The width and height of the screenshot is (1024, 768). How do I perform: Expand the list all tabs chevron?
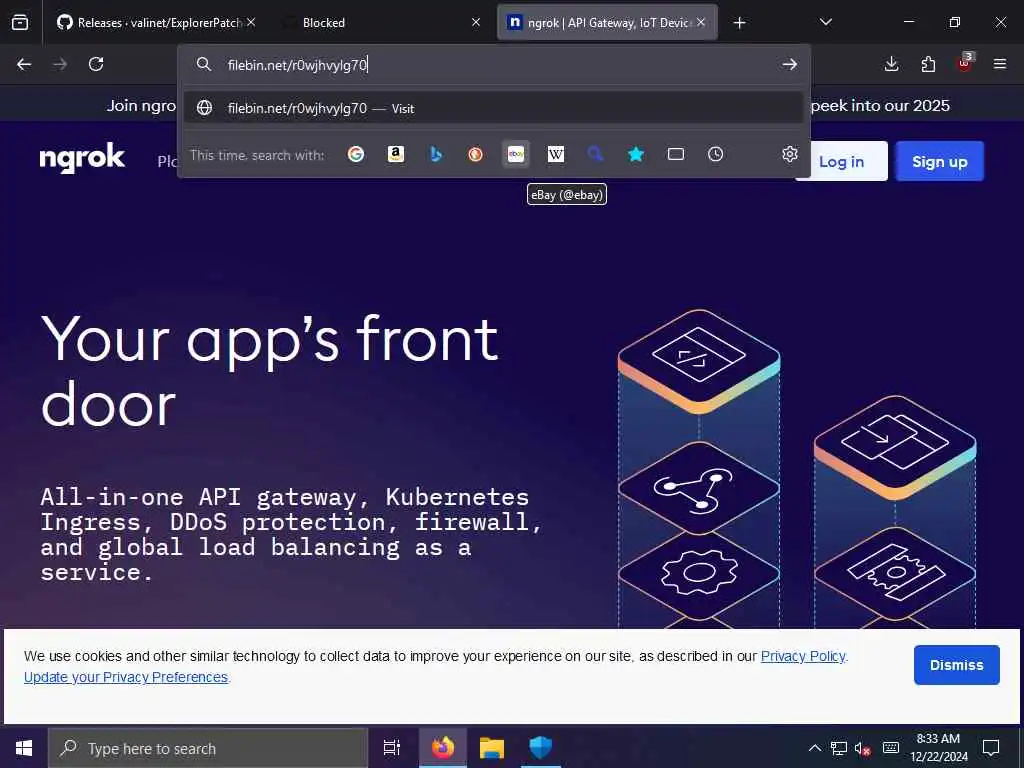(825, 22)
